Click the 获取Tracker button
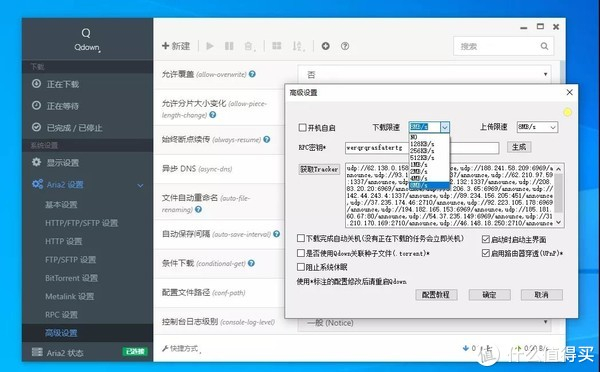 point(319,169)
